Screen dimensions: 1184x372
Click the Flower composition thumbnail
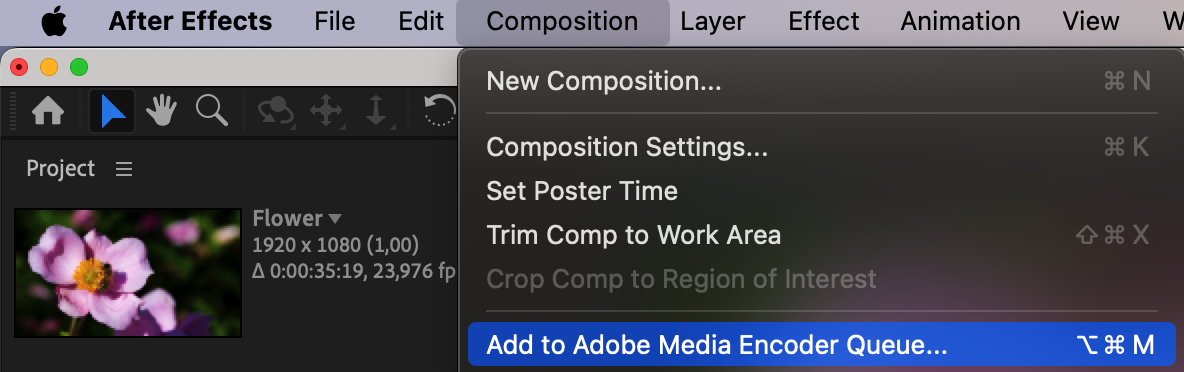pyautogui.click(x=128, y=273)
